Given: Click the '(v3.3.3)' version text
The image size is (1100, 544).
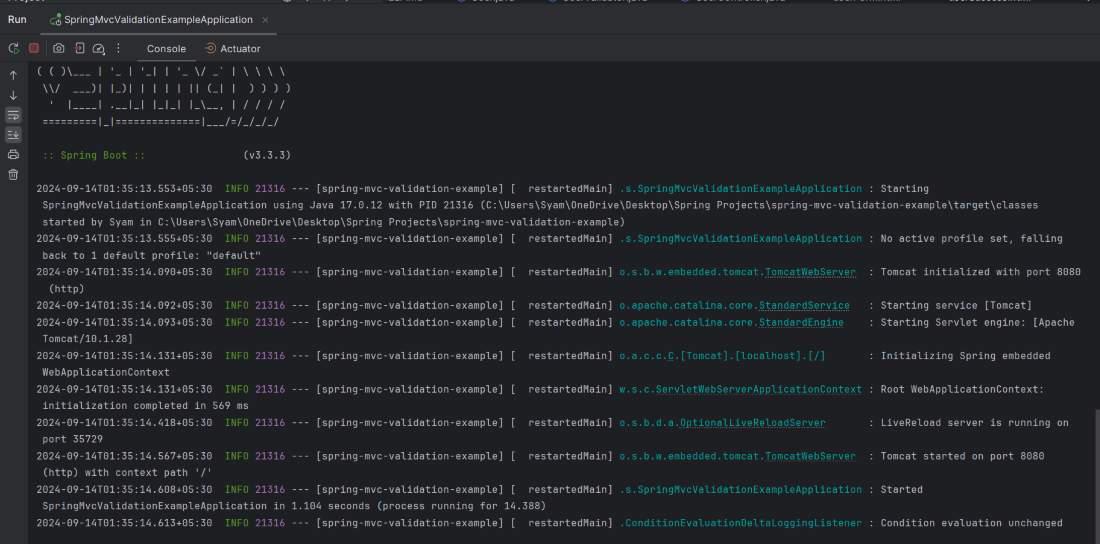Looking at the screenshot, I should [267, 155].
